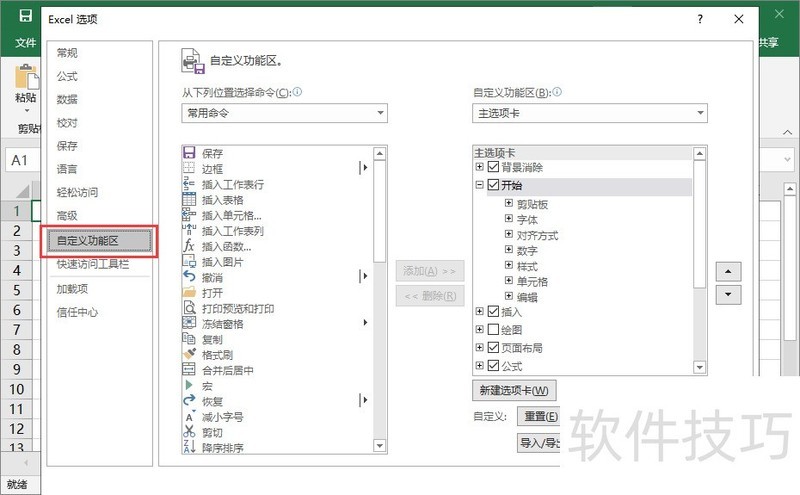Expand the 对齐方式 group node
Viewport: 800px width, 495px height.
509,234
